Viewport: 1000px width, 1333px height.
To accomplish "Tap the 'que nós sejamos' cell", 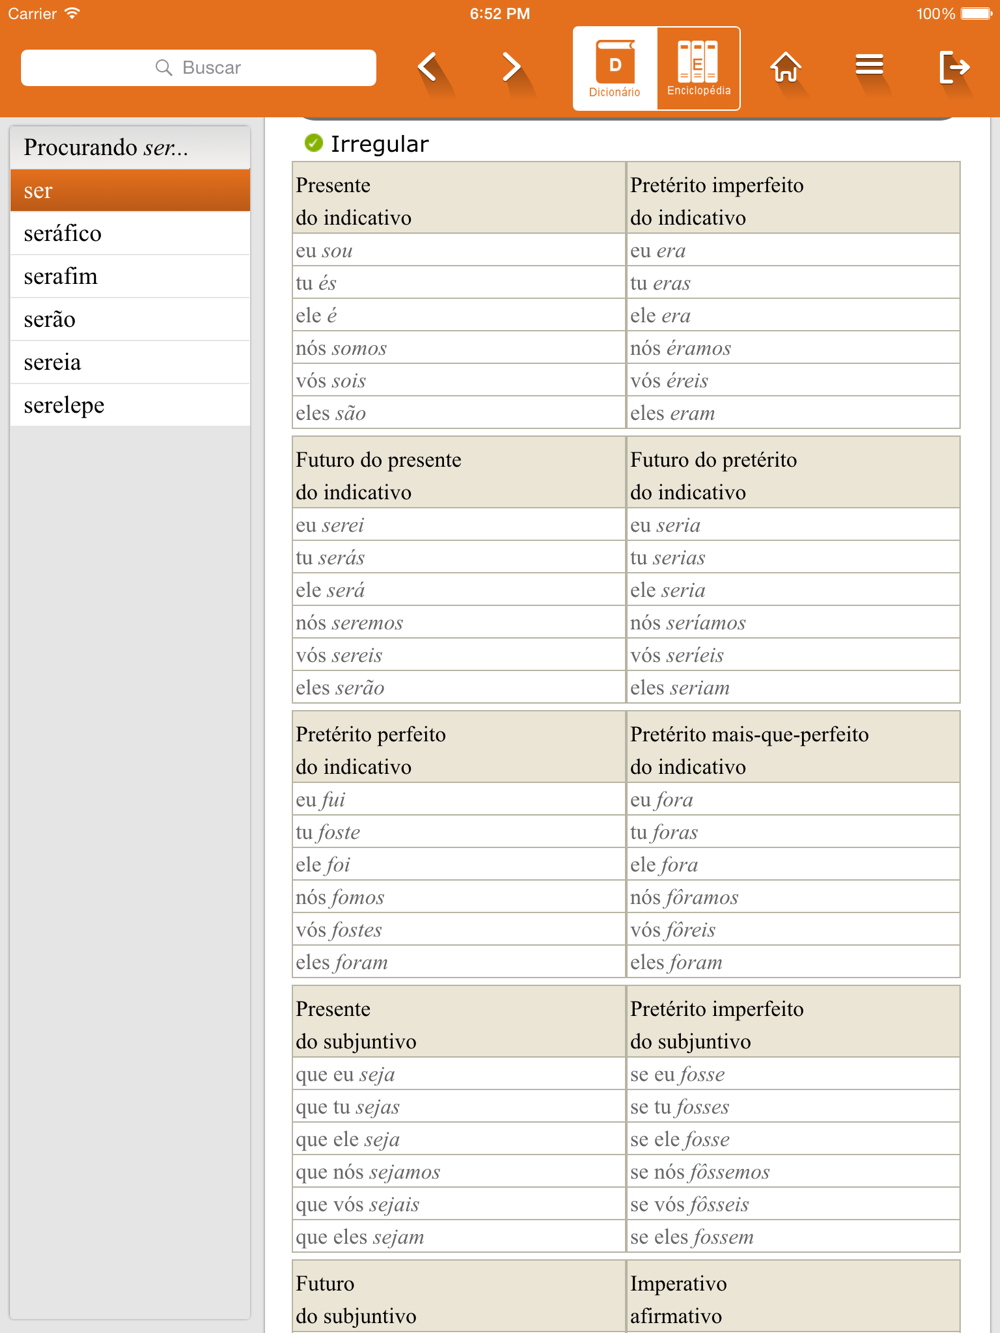I will pyautogui.click(x=459, y=1171).
